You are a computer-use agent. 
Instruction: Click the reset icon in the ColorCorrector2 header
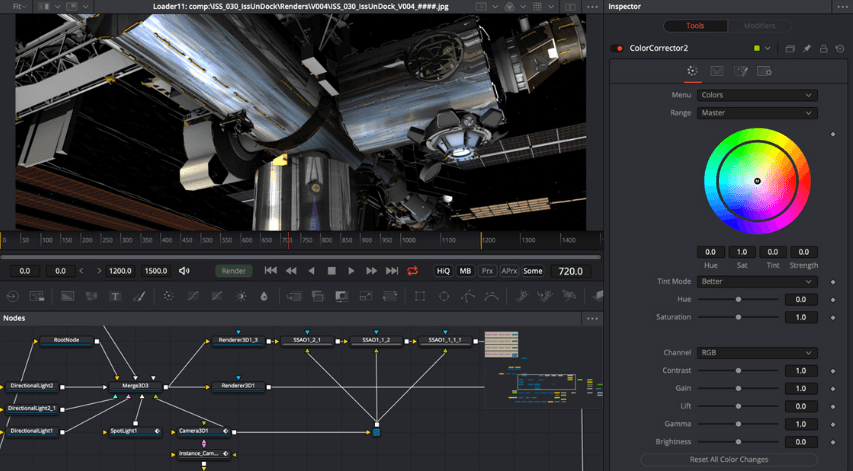840,48
